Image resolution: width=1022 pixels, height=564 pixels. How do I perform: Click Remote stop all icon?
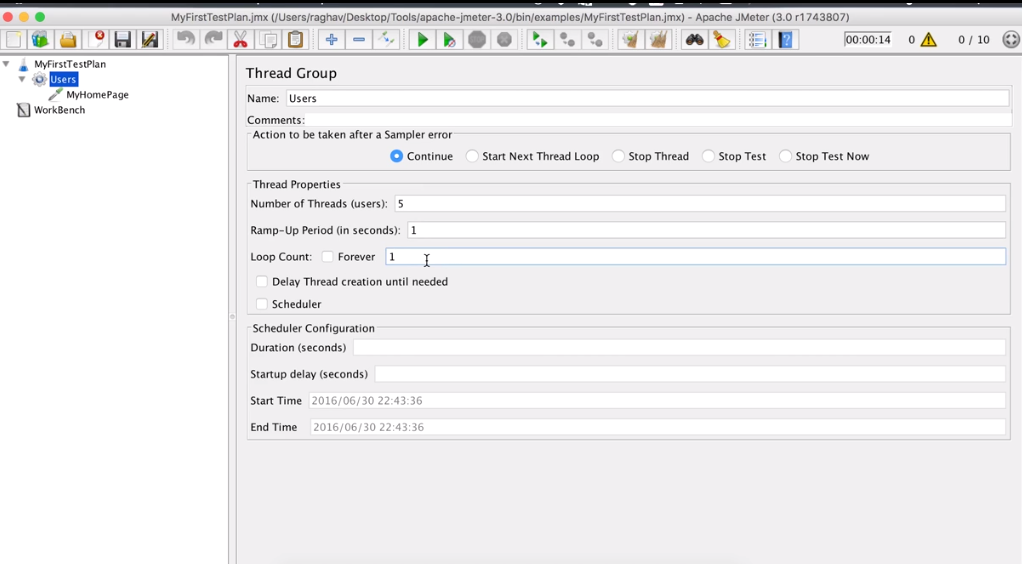tap(568, 40)
